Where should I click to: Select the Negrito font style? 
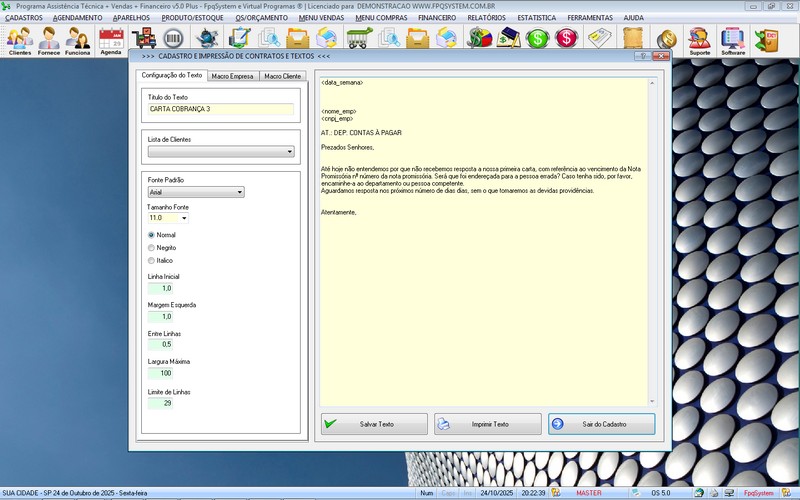click(162, 248)
